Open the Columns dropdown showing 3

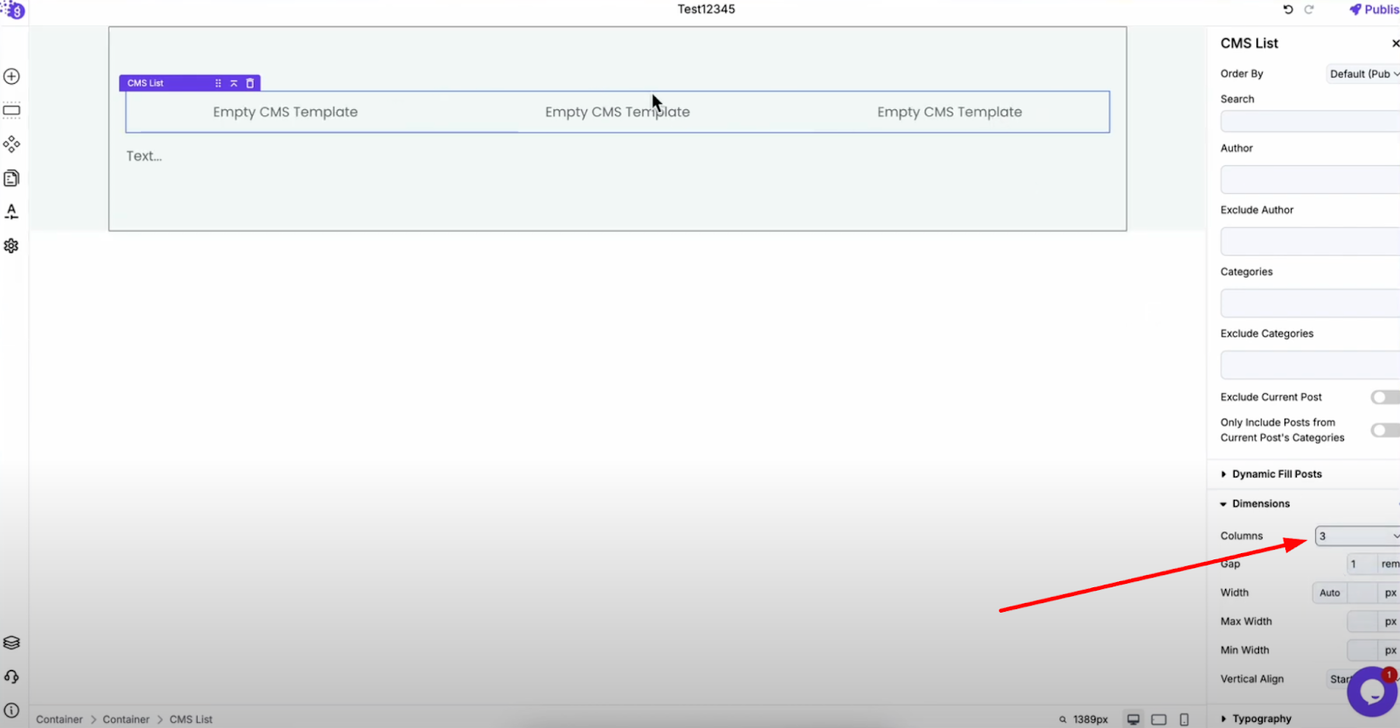pyautogui.click(x=1358, y=536)
